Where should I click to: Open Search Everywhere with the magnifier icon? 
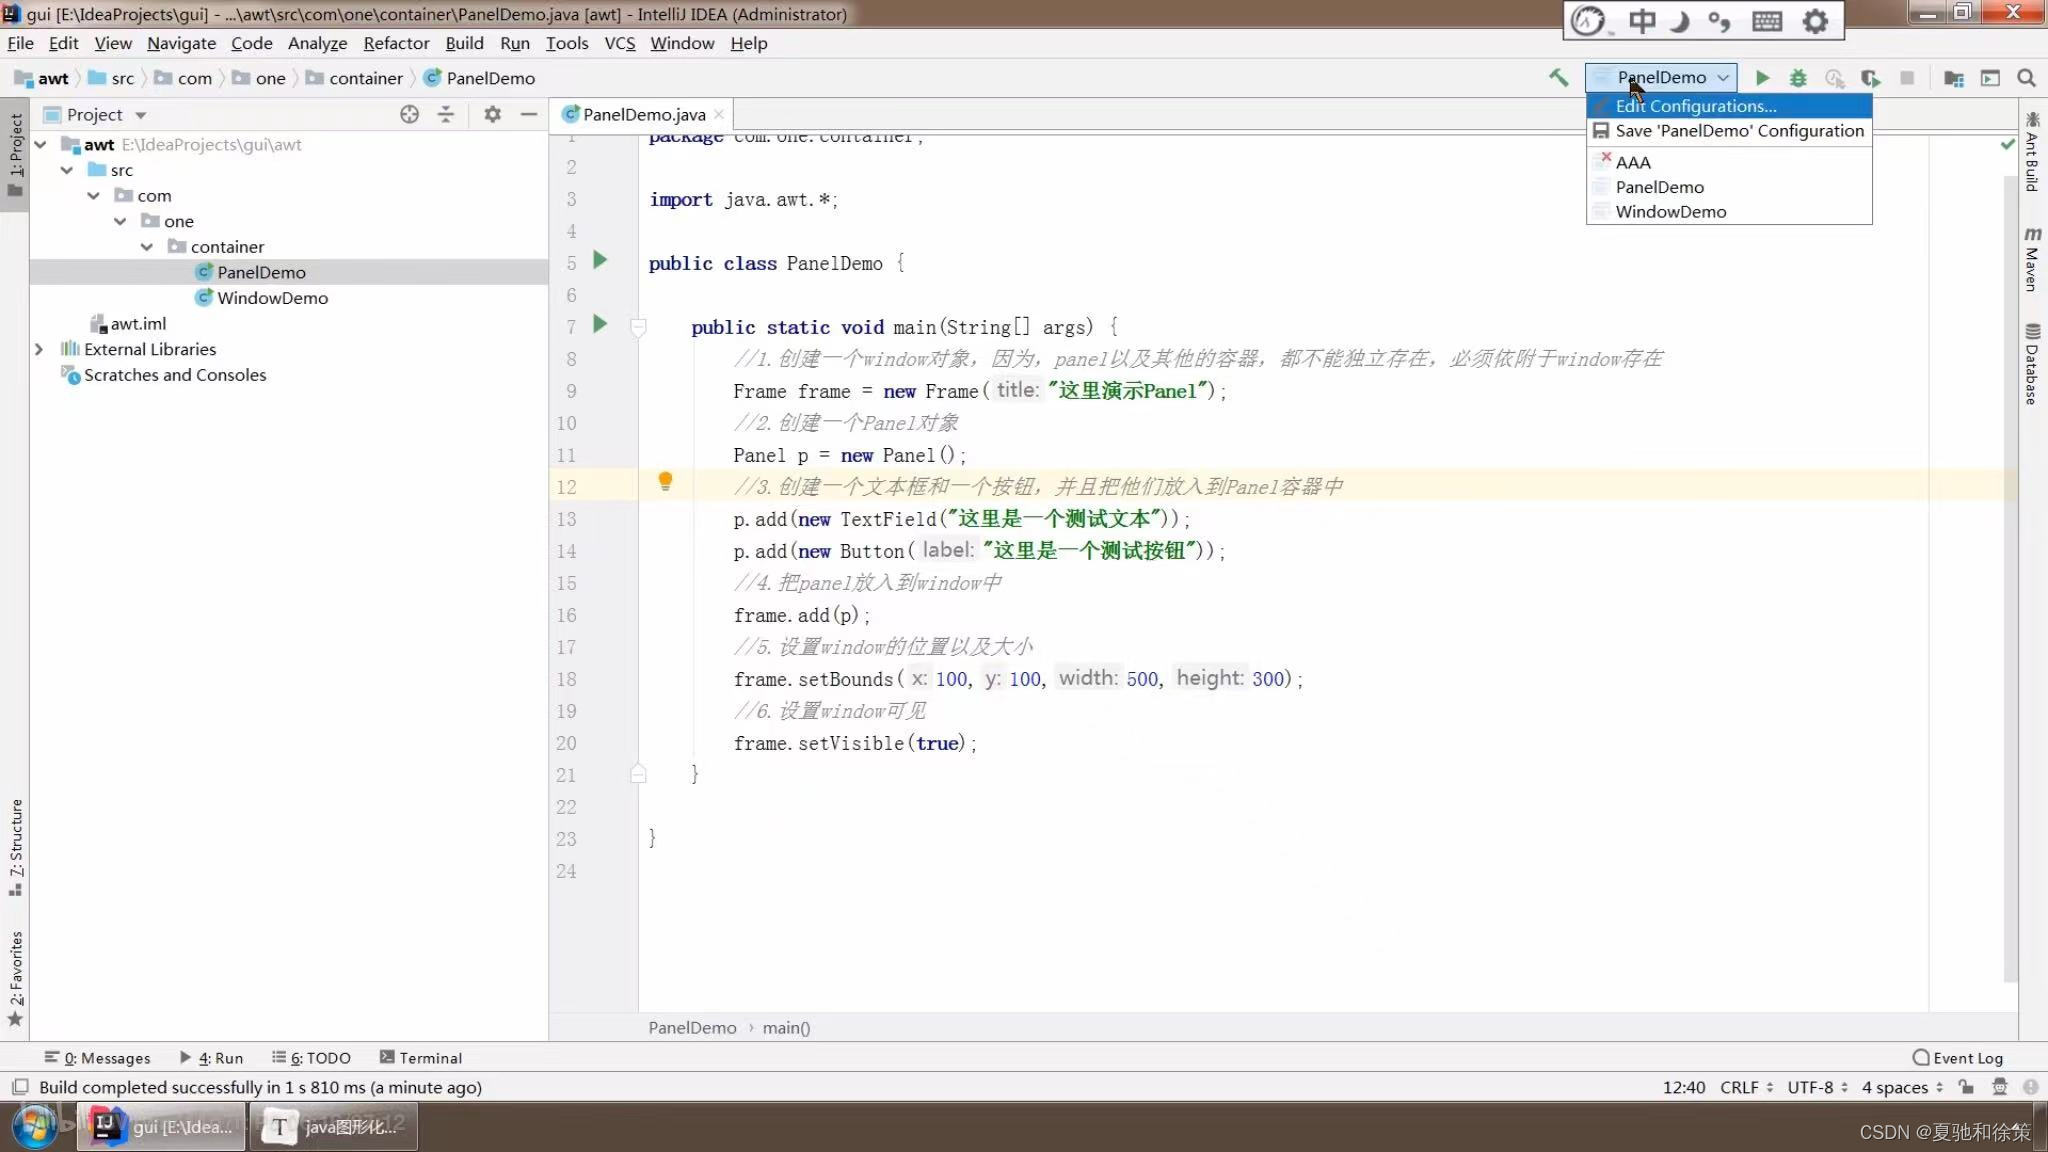pyautogui.click(x=2026, y=77)
